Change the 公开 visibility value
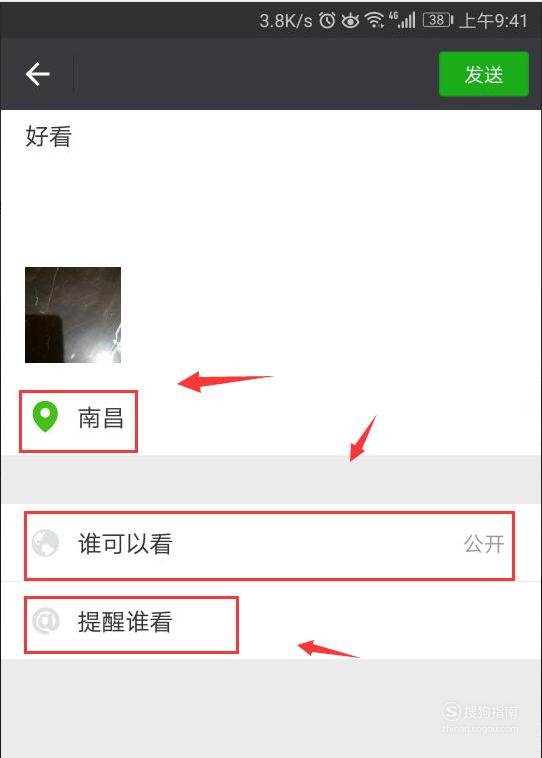 click(x=483, y=544)
